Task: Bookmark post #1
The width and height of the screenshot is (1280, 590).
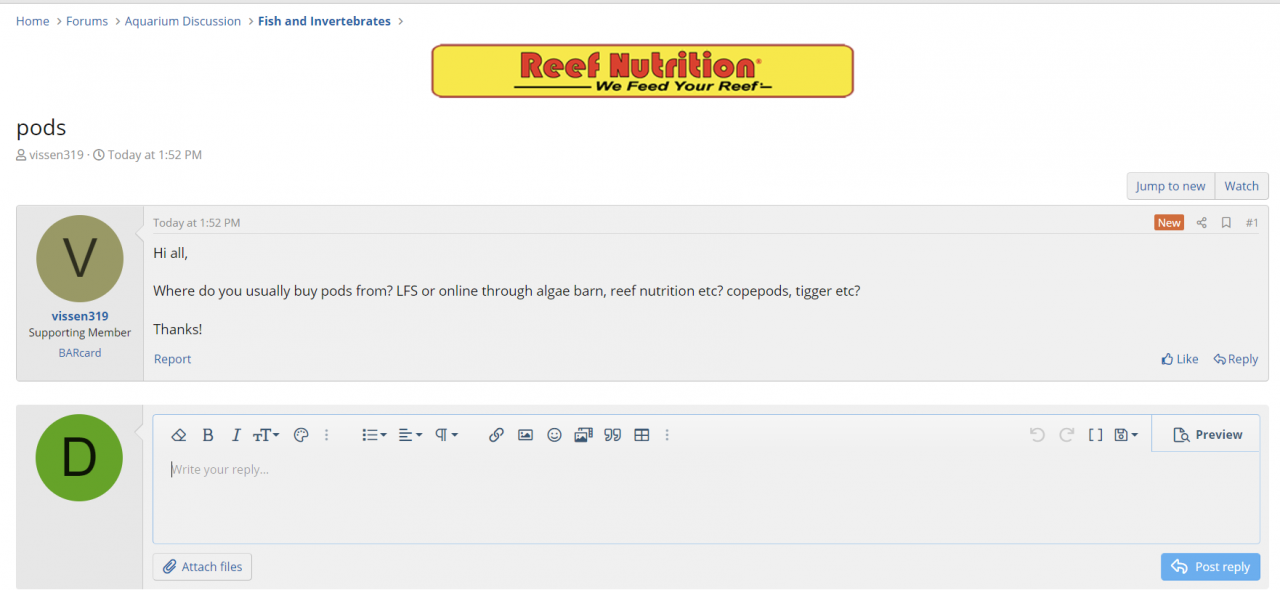Action: [1226, 223]
